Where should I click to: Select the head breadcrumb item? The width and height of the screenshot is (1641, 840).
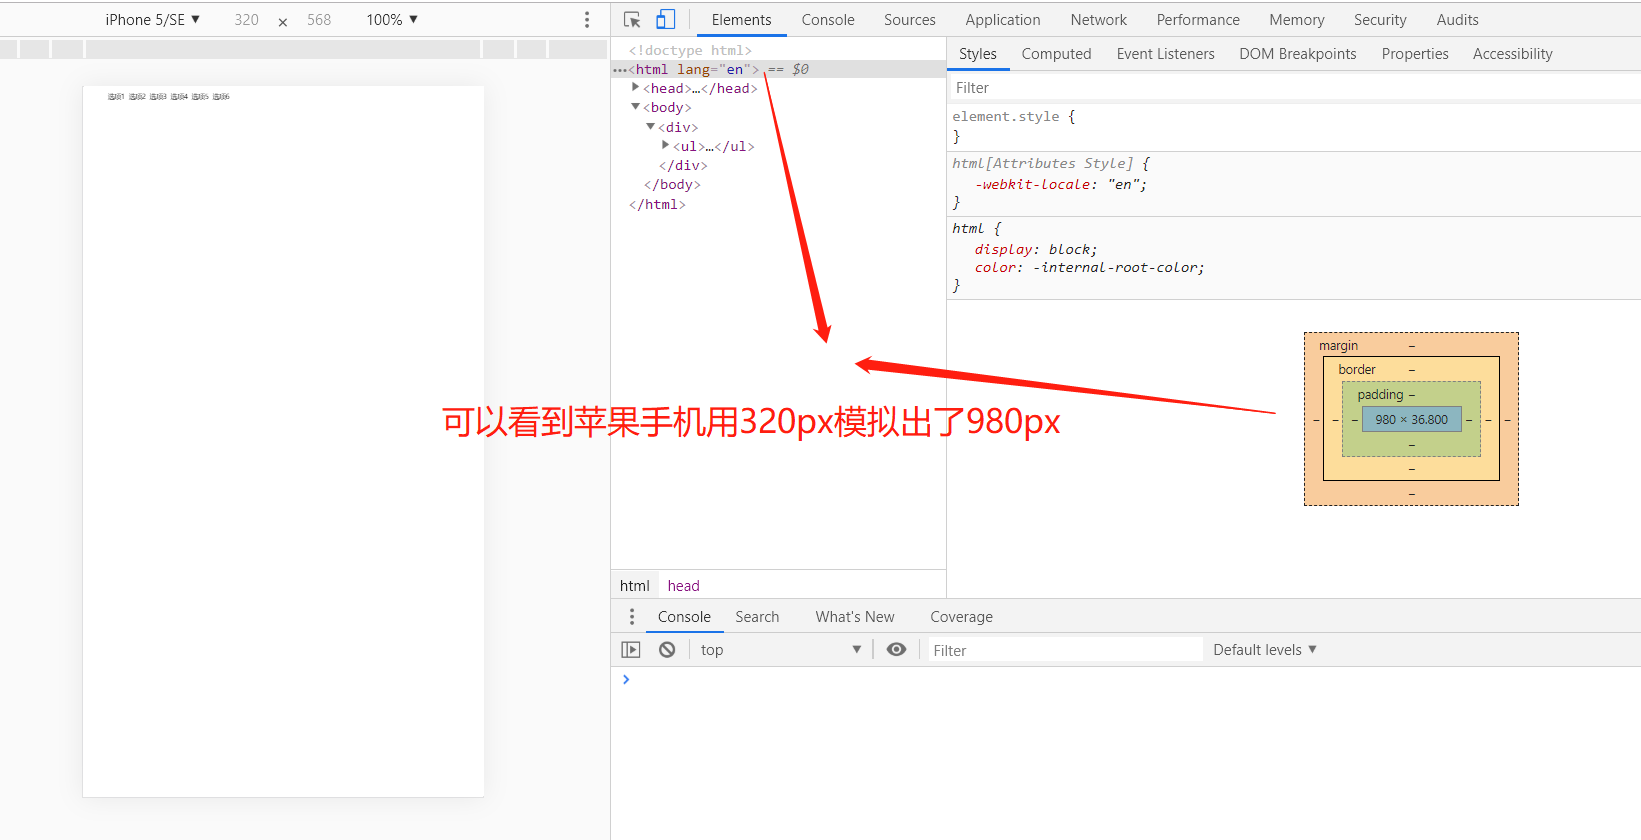coord(684,586)
